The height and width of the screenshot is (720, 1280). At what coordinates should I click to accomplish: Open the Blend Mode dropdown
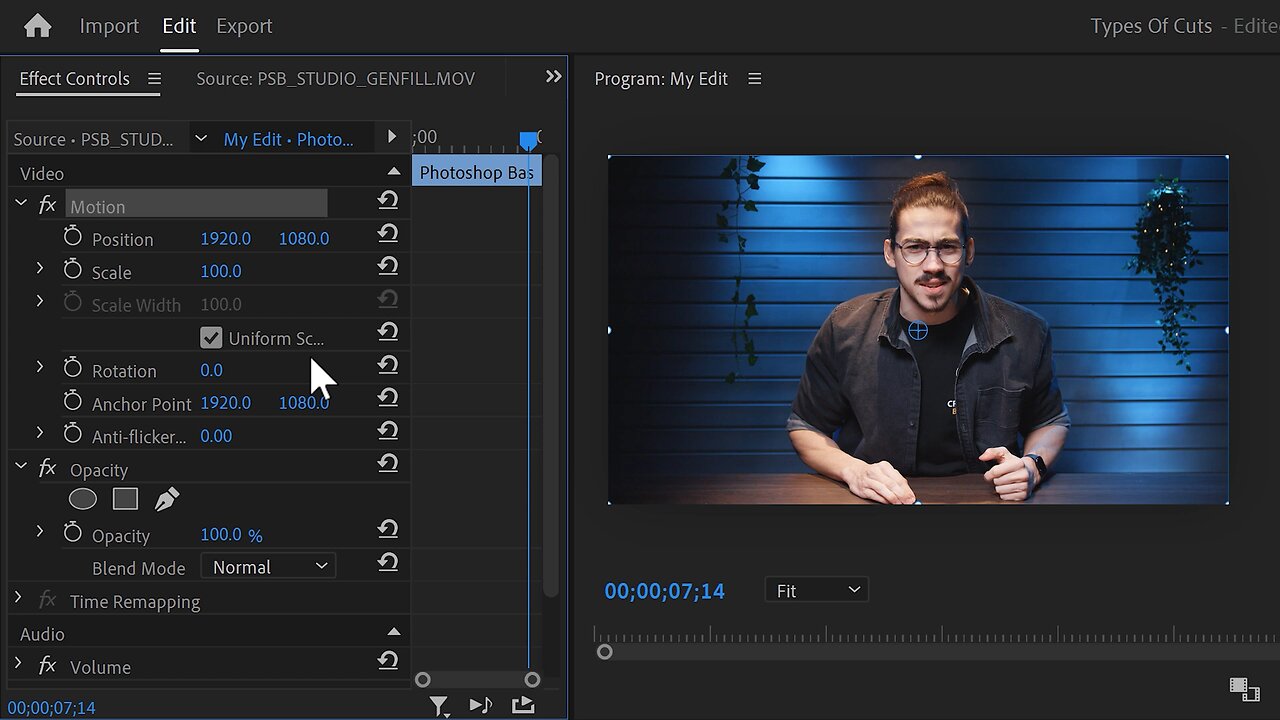click(268, 567)
